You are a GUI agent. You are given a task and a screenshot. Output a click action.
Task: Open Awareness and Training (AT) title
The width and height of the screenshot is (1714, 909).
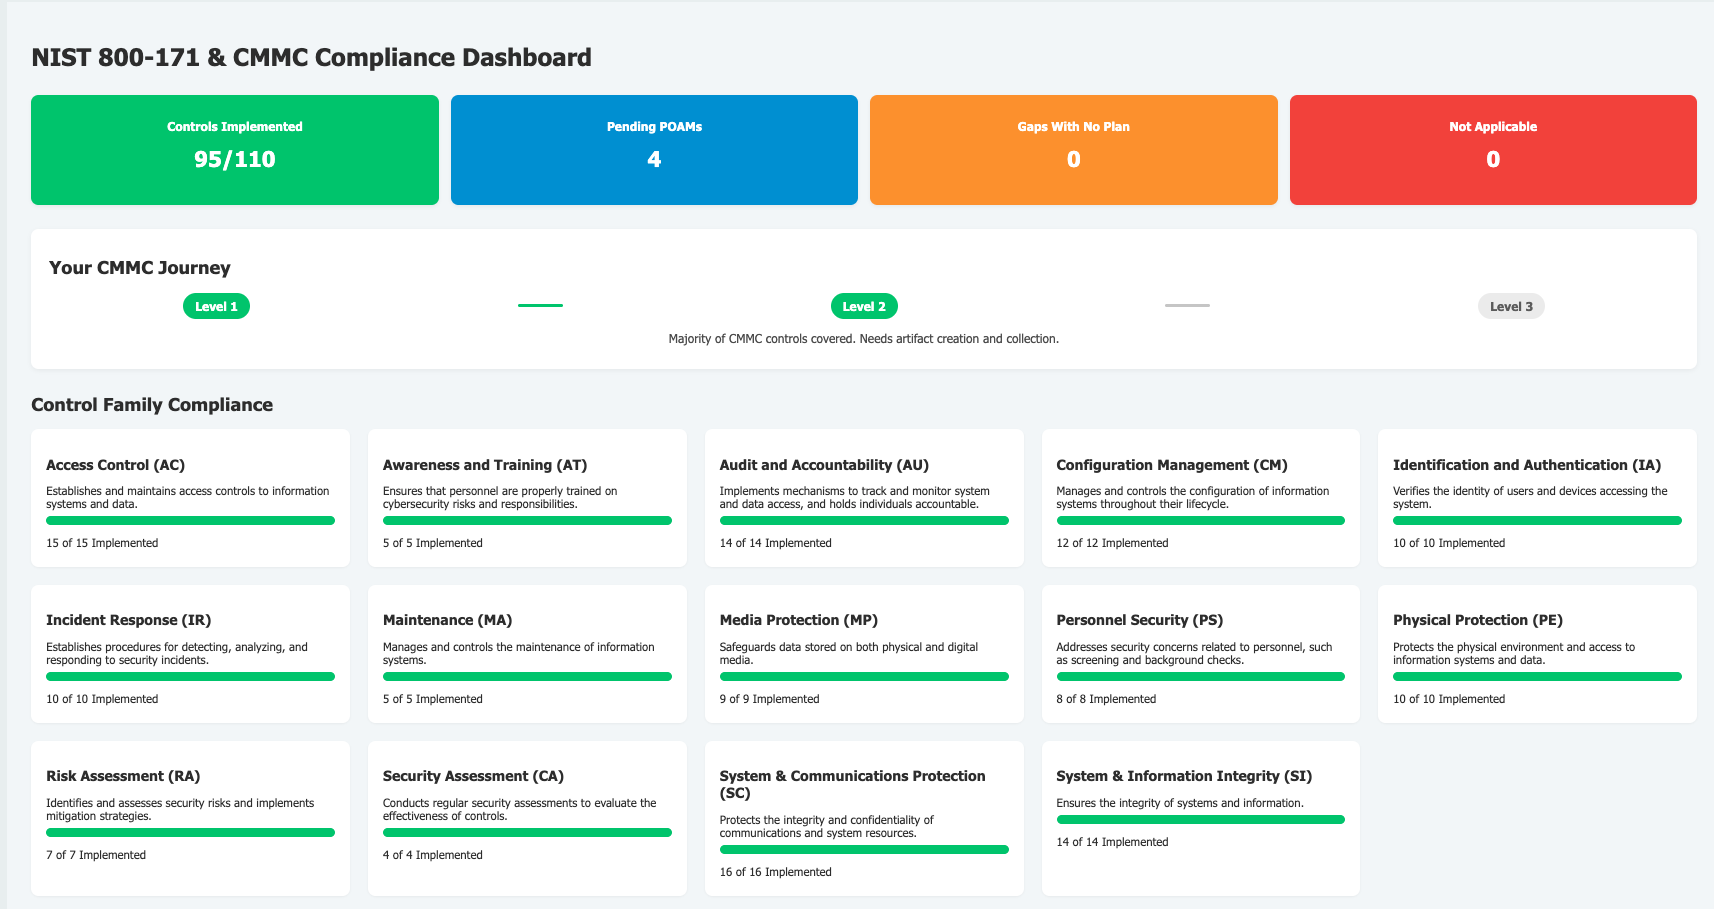coord(485,465)
